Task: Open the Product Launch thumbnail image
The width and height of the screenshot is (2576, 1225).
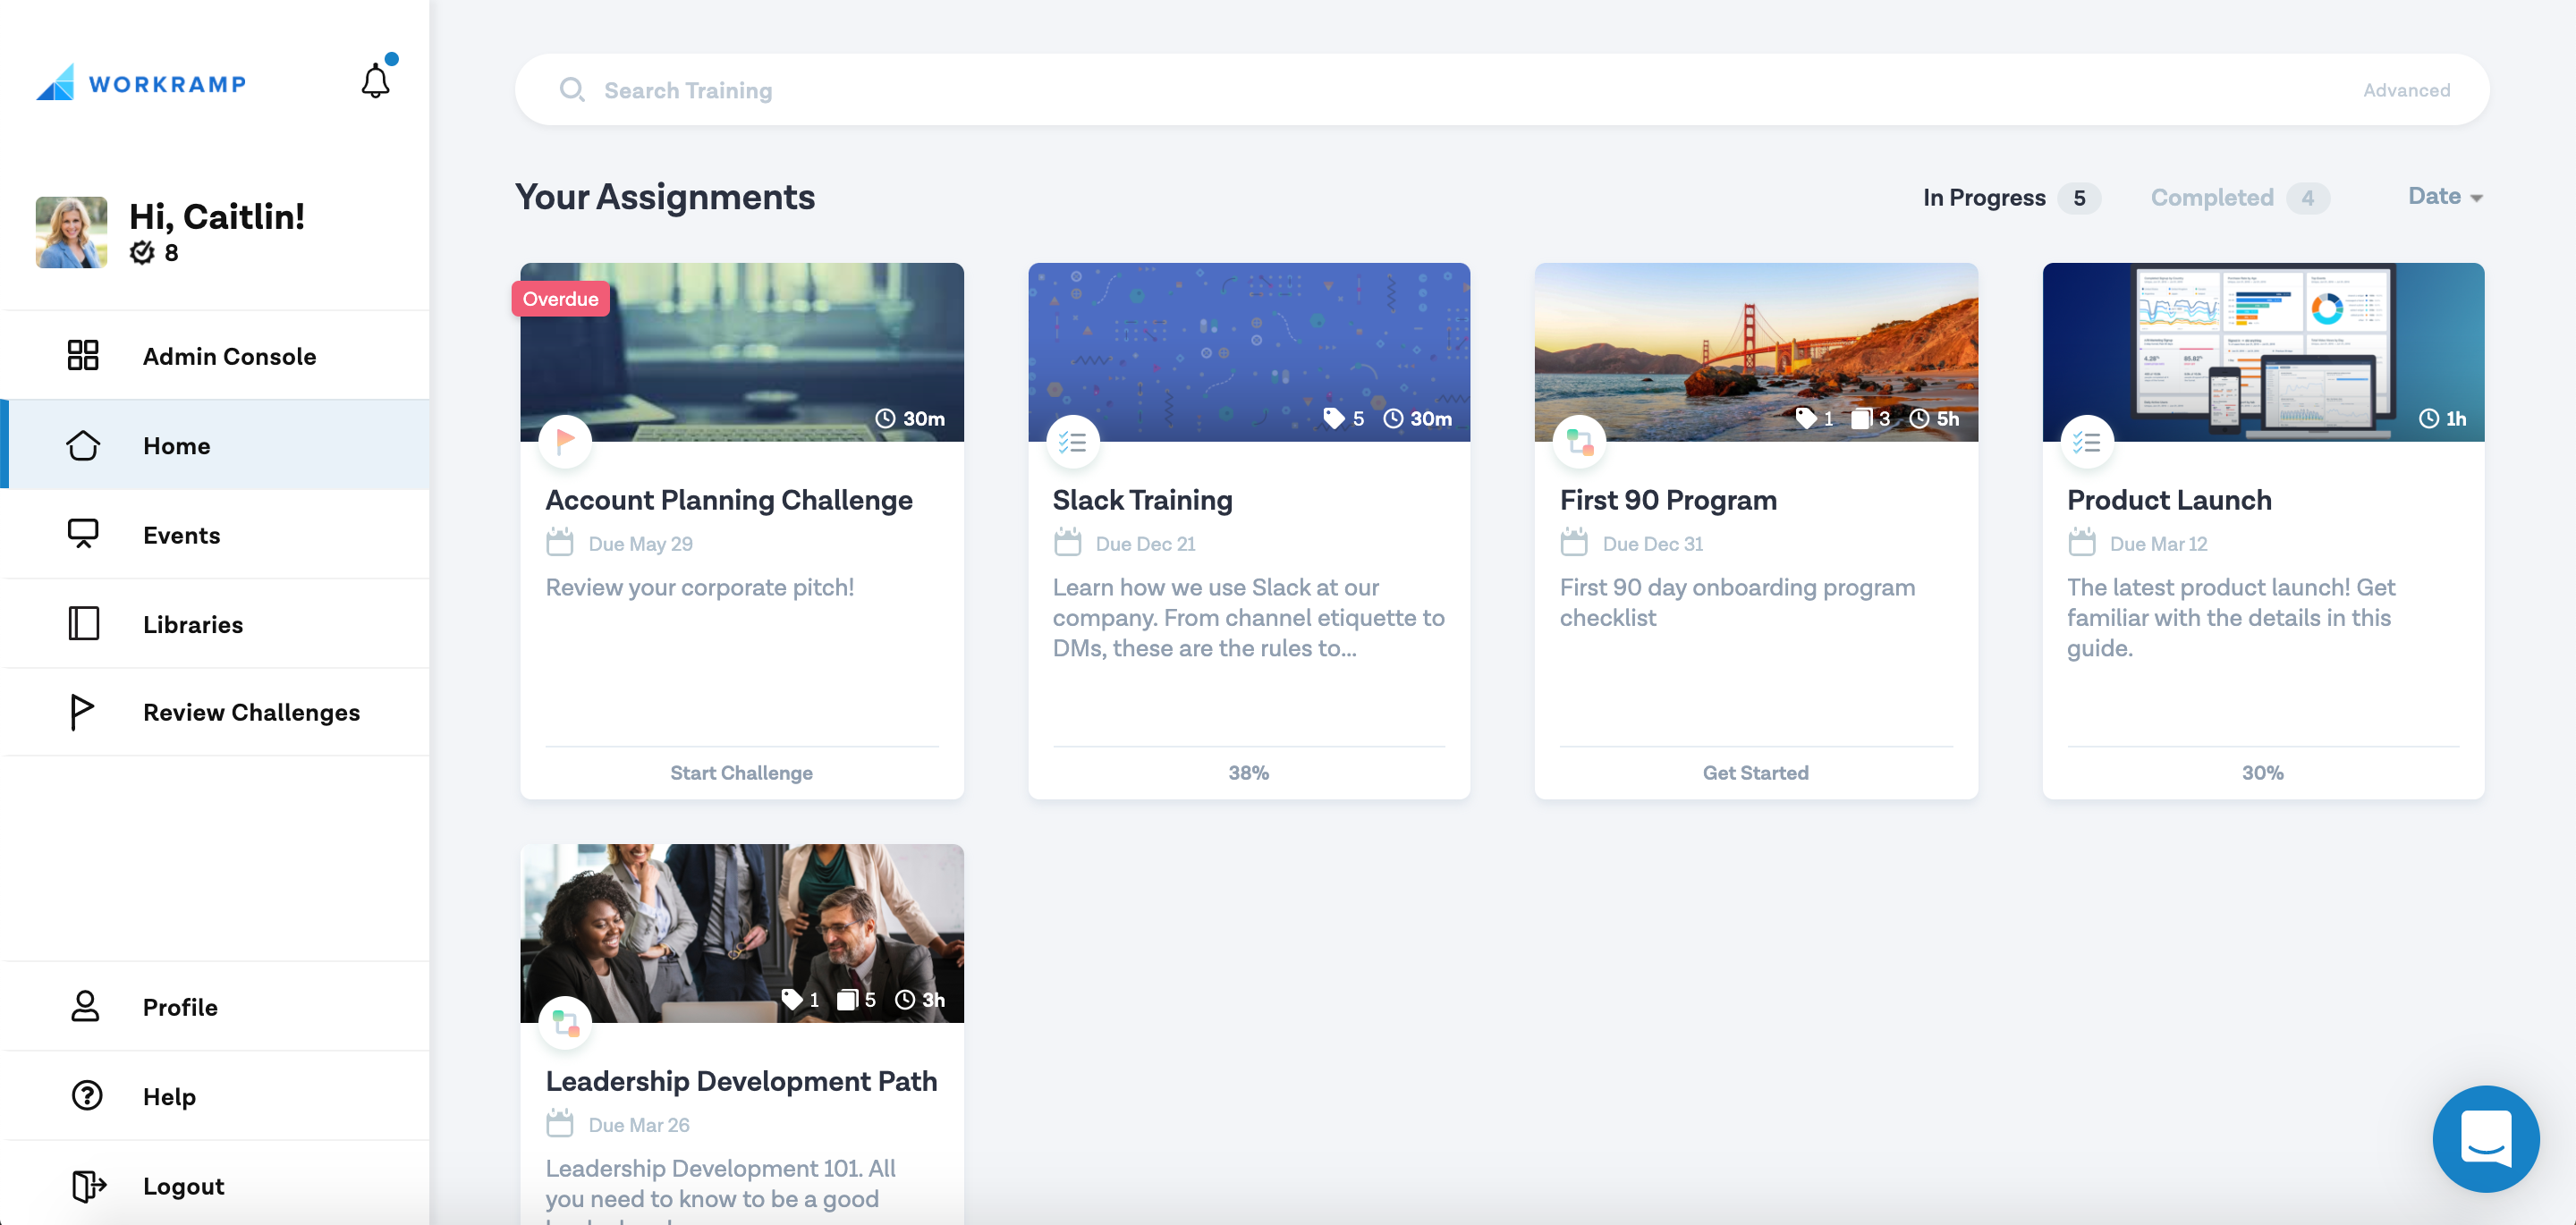Action: click(2262, 352)
